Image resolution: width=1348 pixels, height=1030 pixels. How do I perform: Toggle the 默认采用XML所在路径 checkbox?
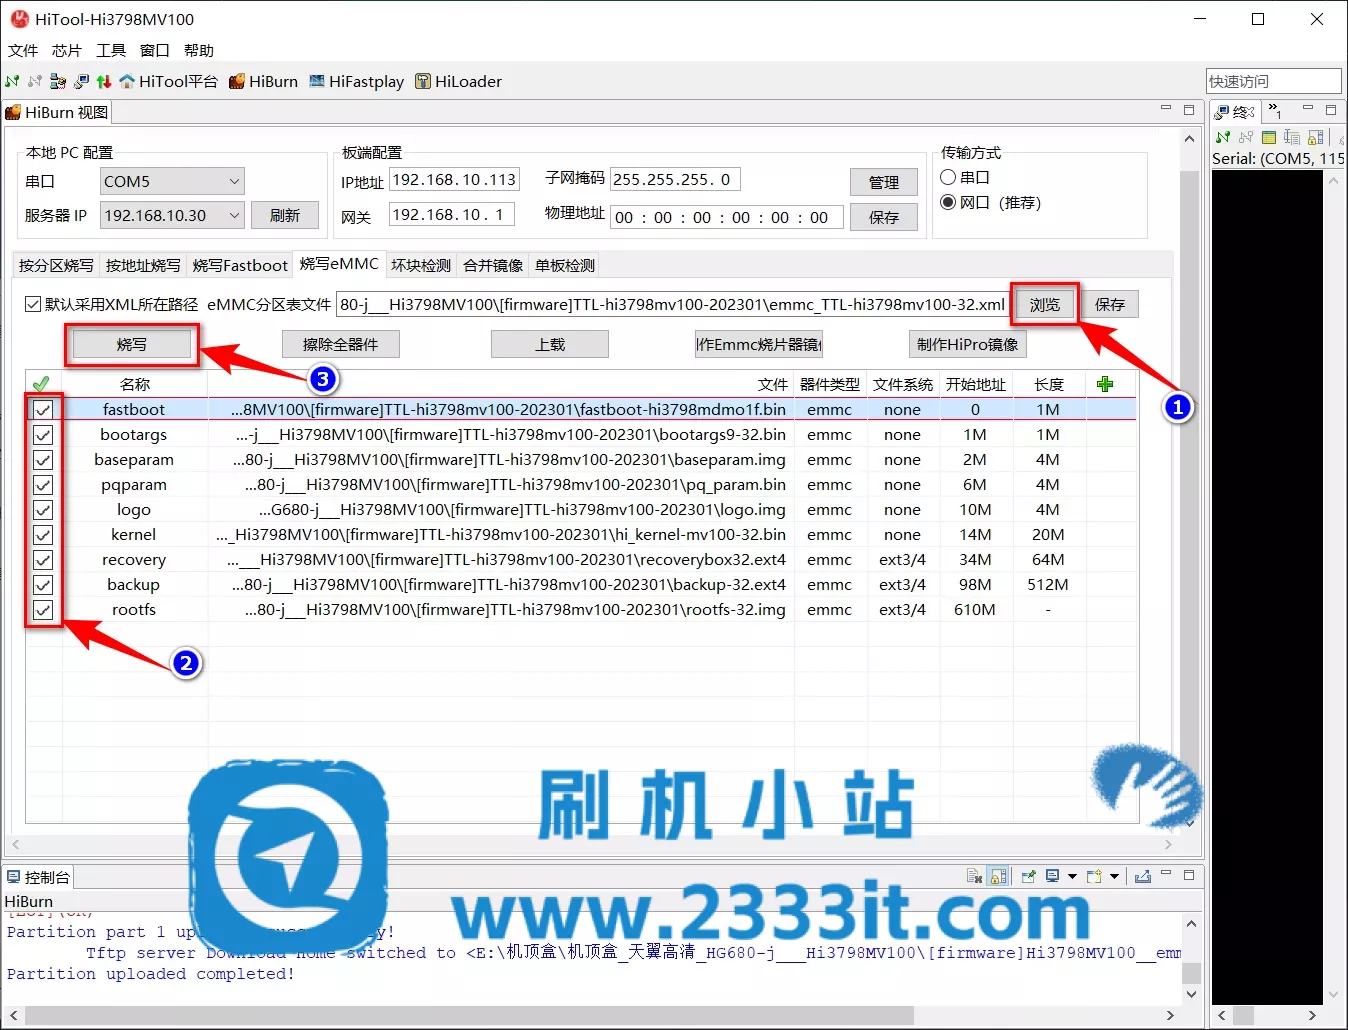(33, 305)
